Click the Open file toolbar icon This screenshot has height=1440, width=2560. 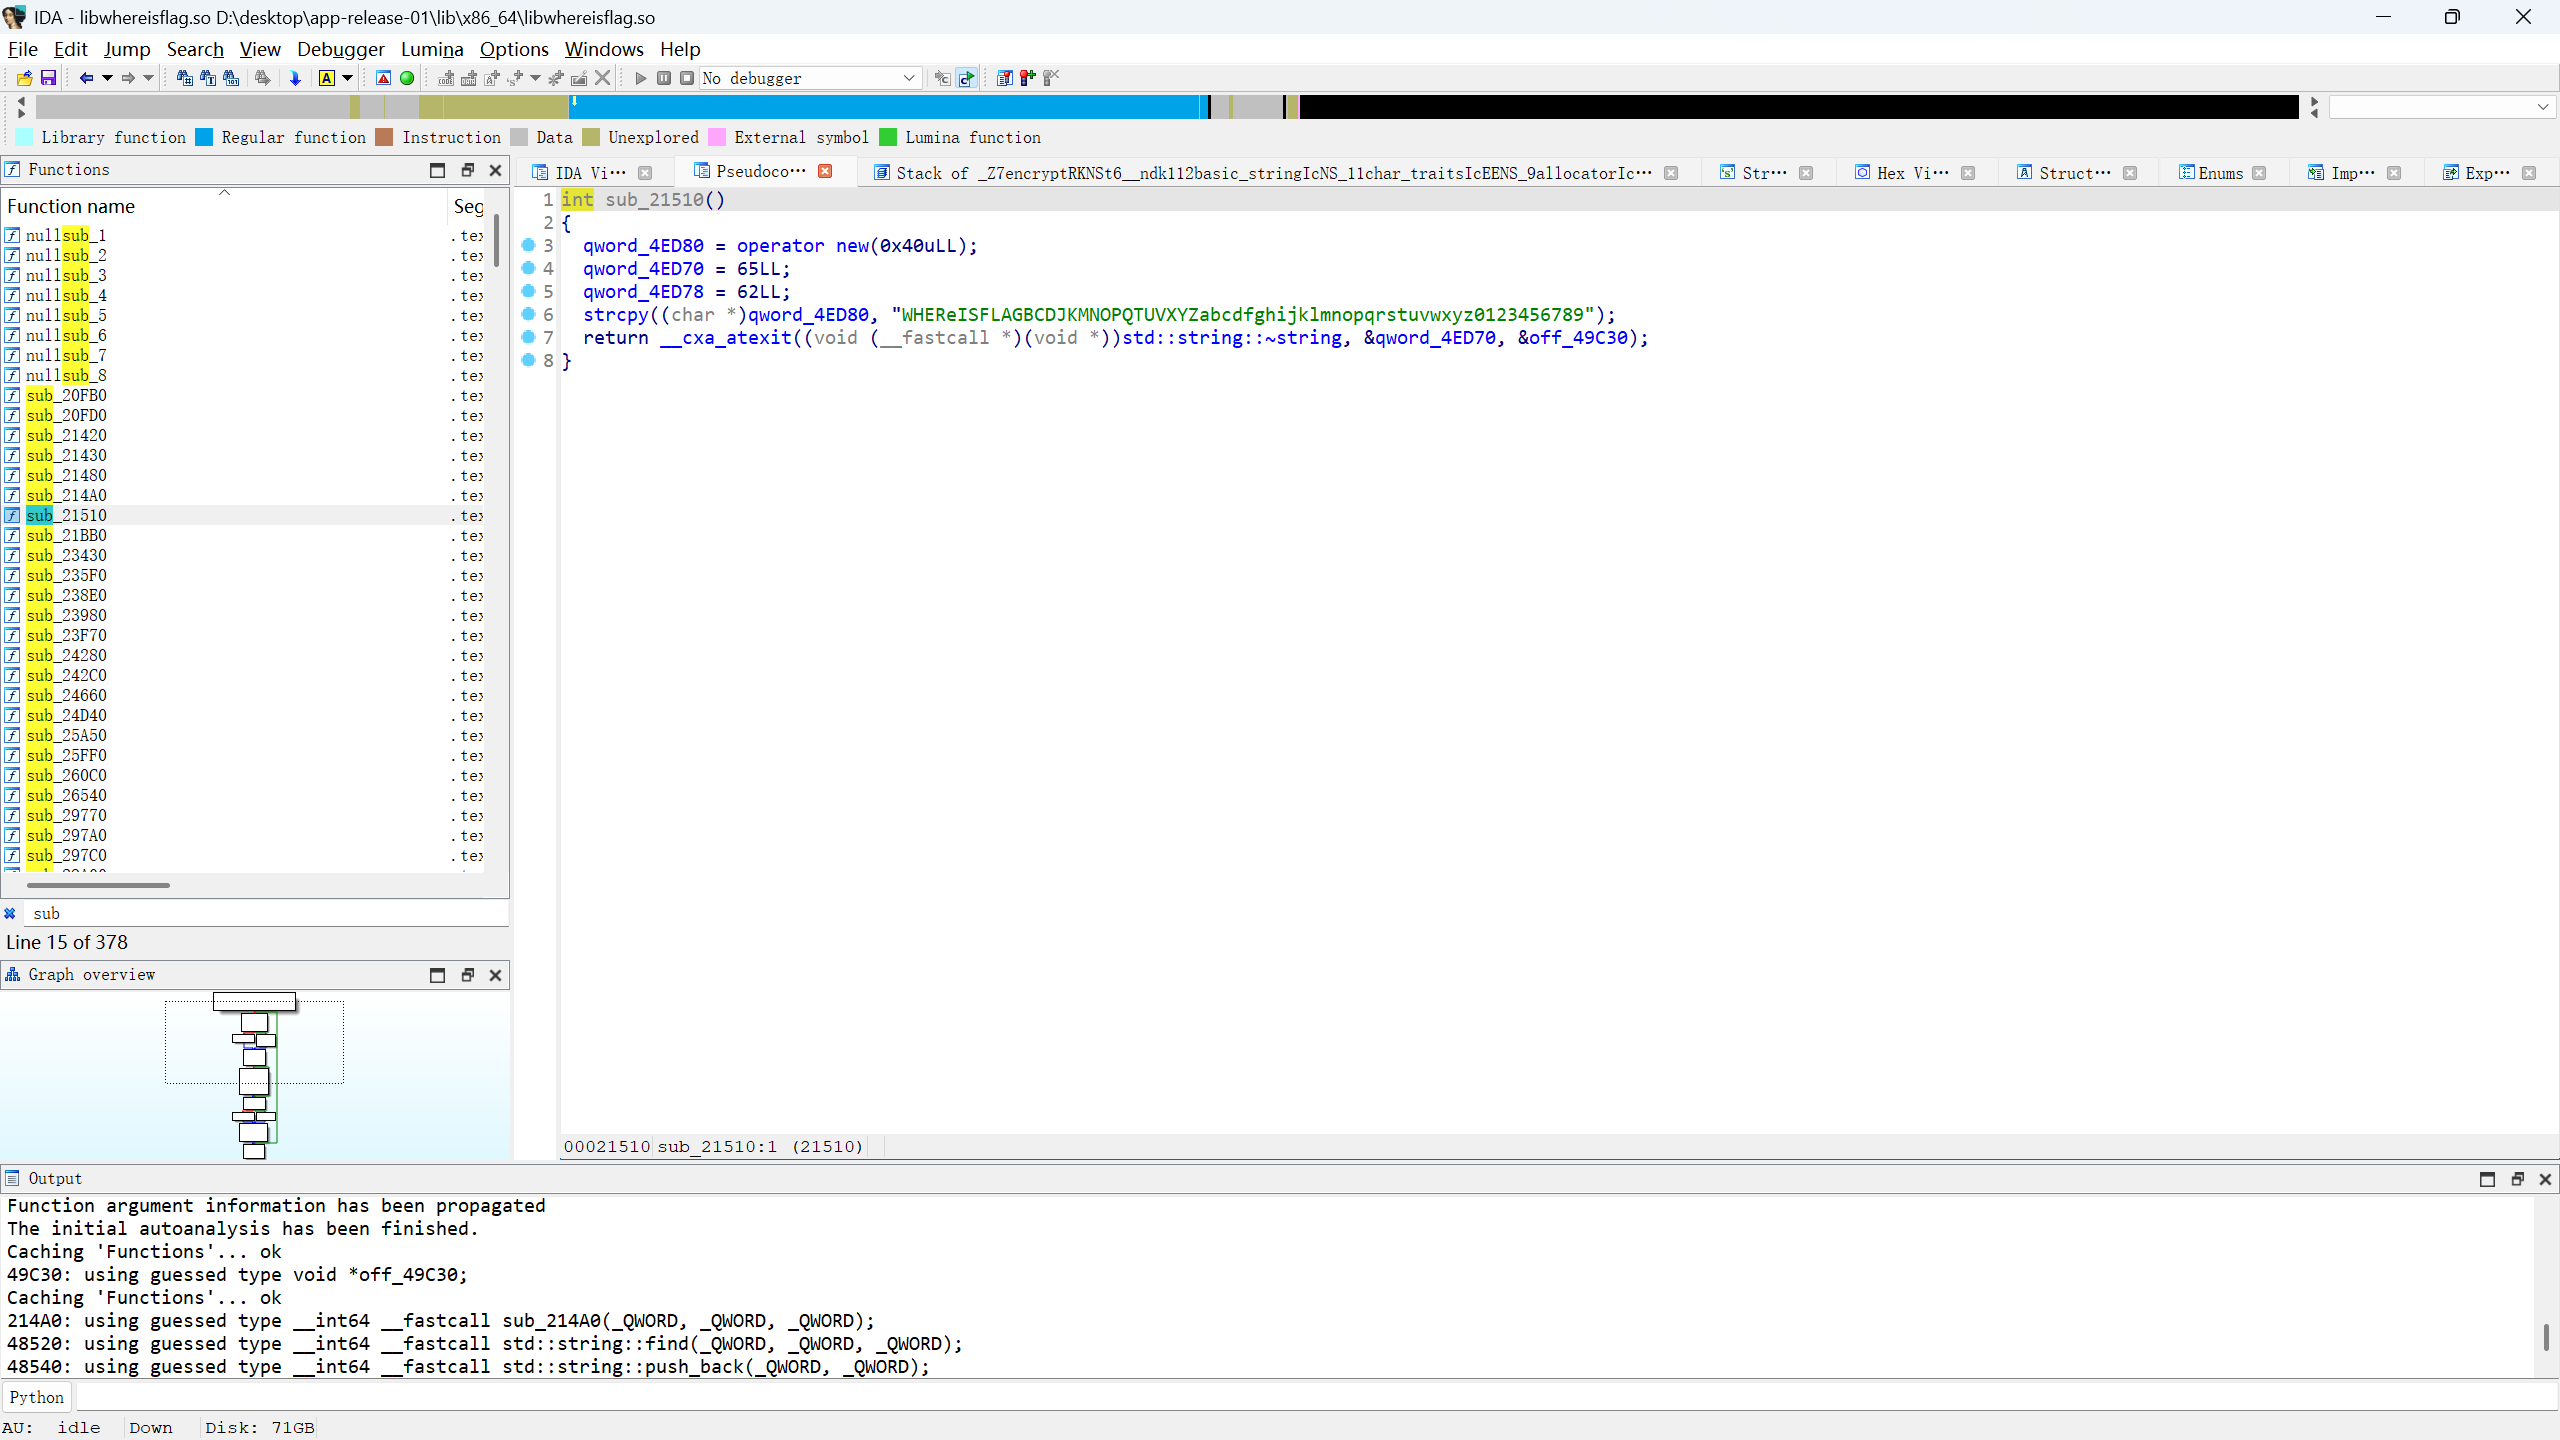[x=25, y=78]
